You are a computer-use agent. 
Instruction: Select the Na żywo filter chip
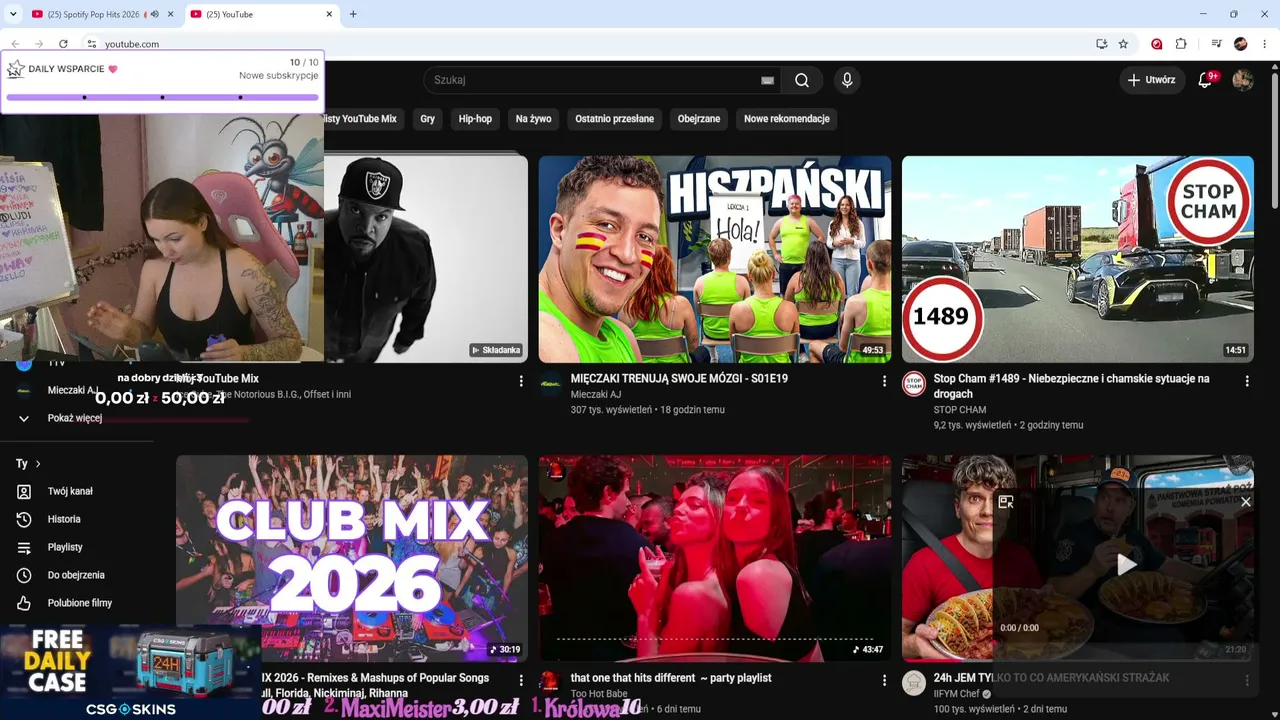534,119
